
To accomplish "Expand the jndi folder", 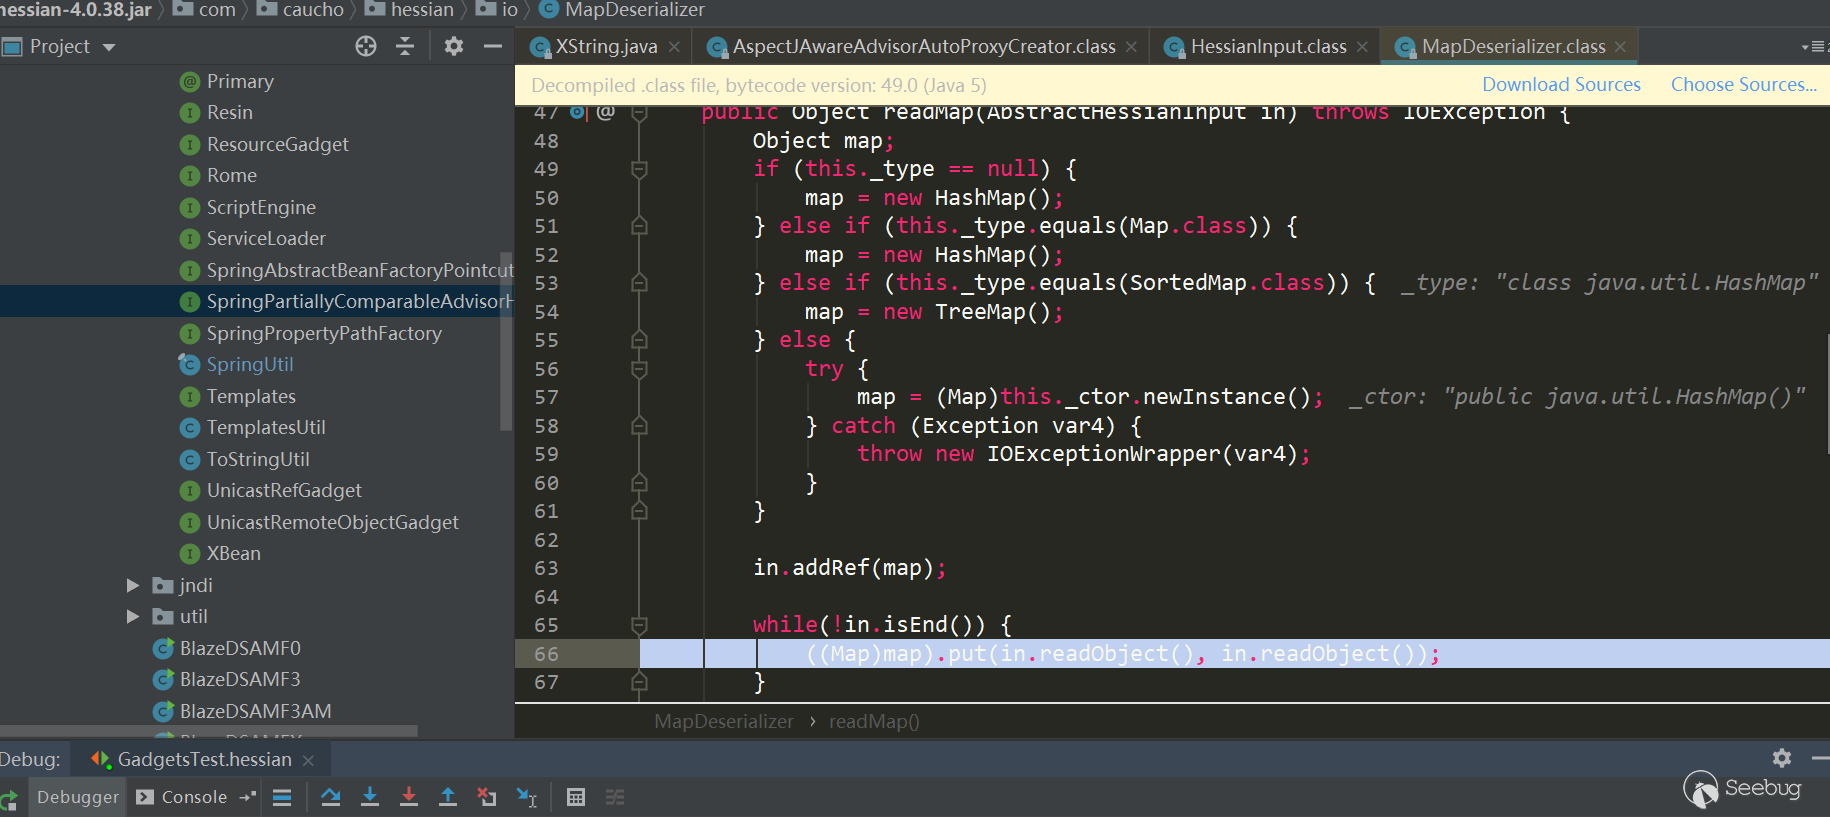I will [x=133, y=585].
